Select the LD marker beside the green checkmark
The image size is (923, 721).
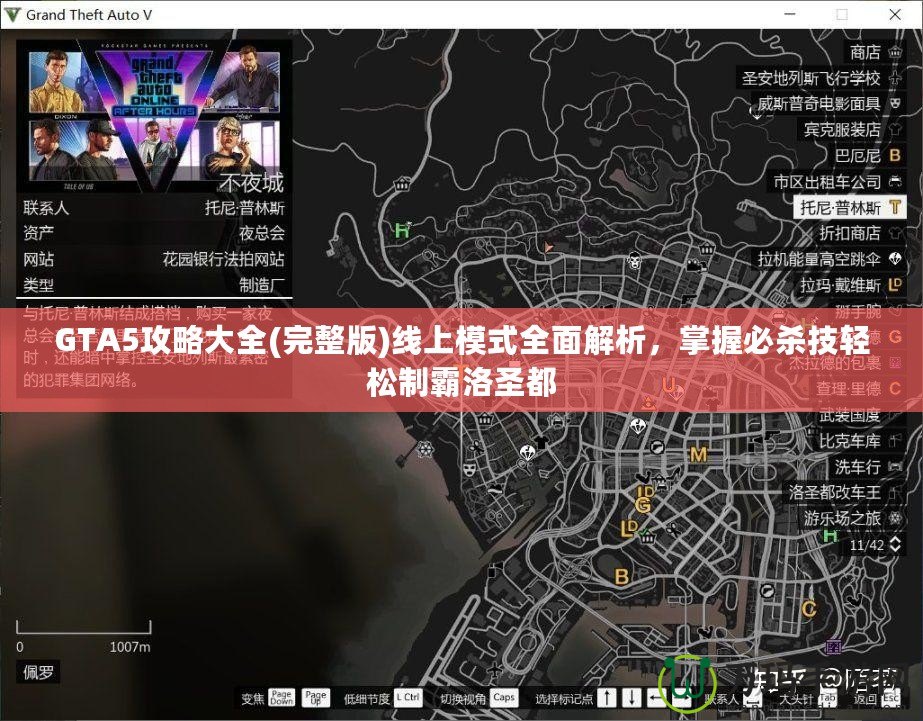pos(629,528)
